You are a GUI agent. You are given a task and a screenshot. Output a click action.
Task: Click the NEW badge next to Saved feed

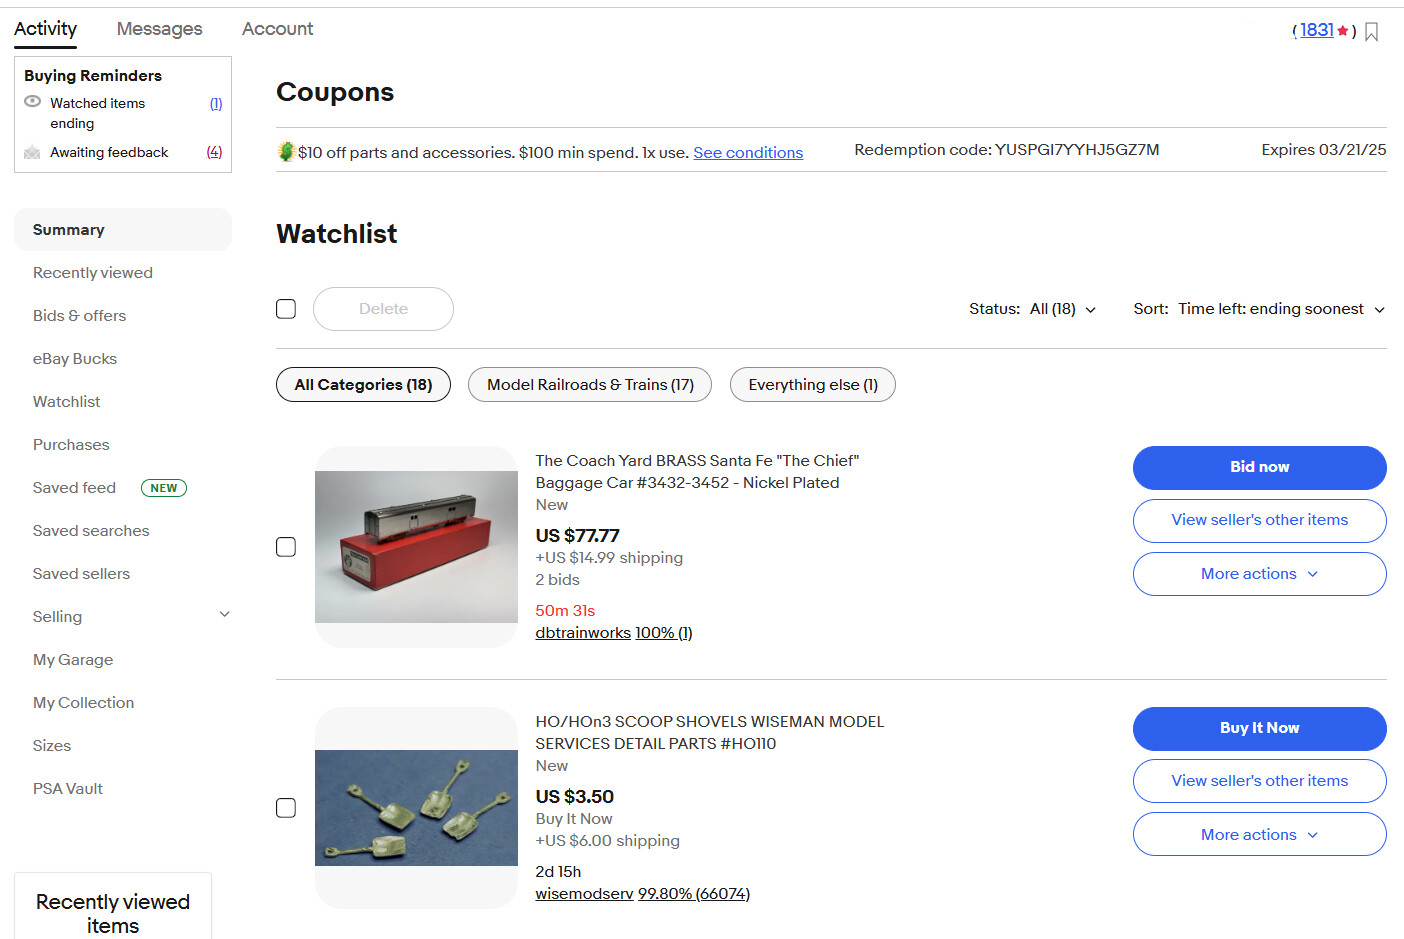164,488
